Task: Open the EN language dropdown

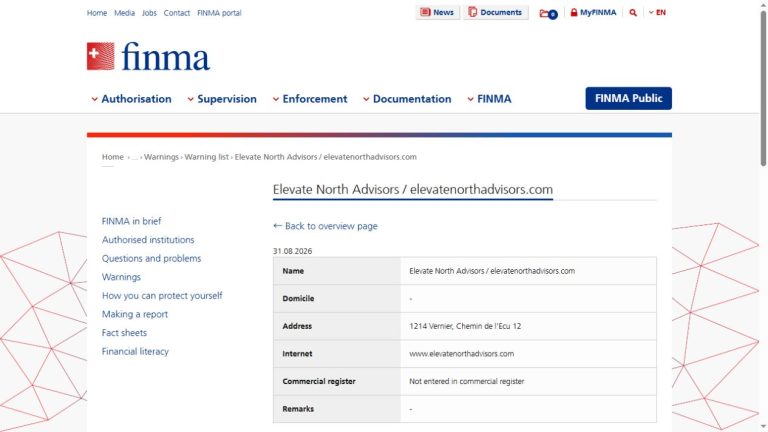Action: tap(657, 13)
